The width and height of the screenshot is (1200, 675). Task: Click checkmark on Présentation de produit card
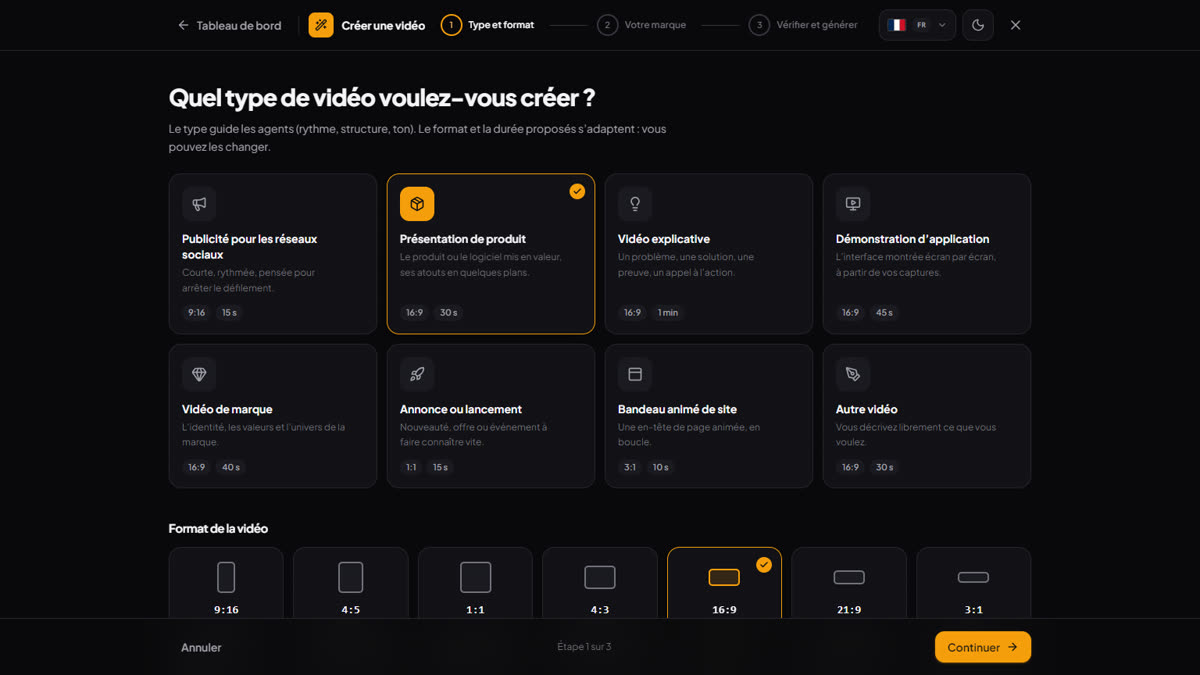(x=577, y=191)
